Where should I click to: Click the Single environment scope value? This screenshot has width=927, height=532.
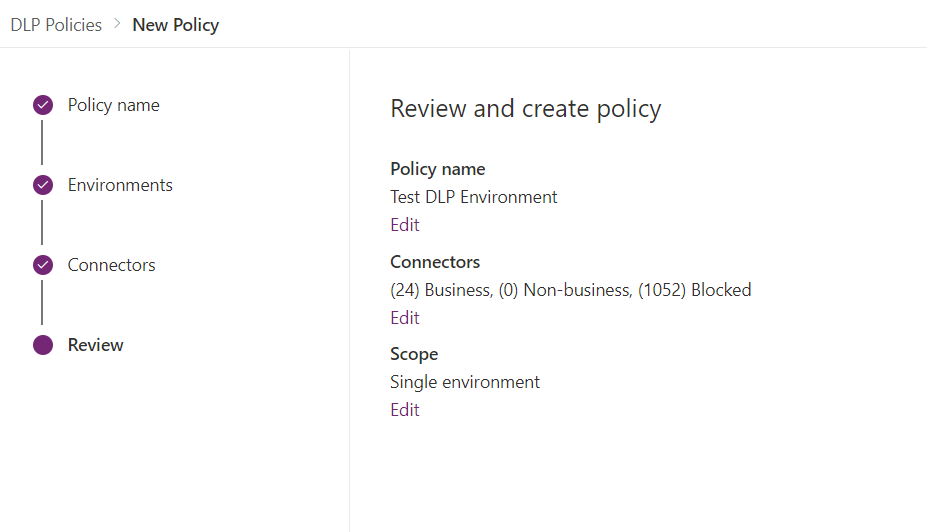tap(464, 382)
